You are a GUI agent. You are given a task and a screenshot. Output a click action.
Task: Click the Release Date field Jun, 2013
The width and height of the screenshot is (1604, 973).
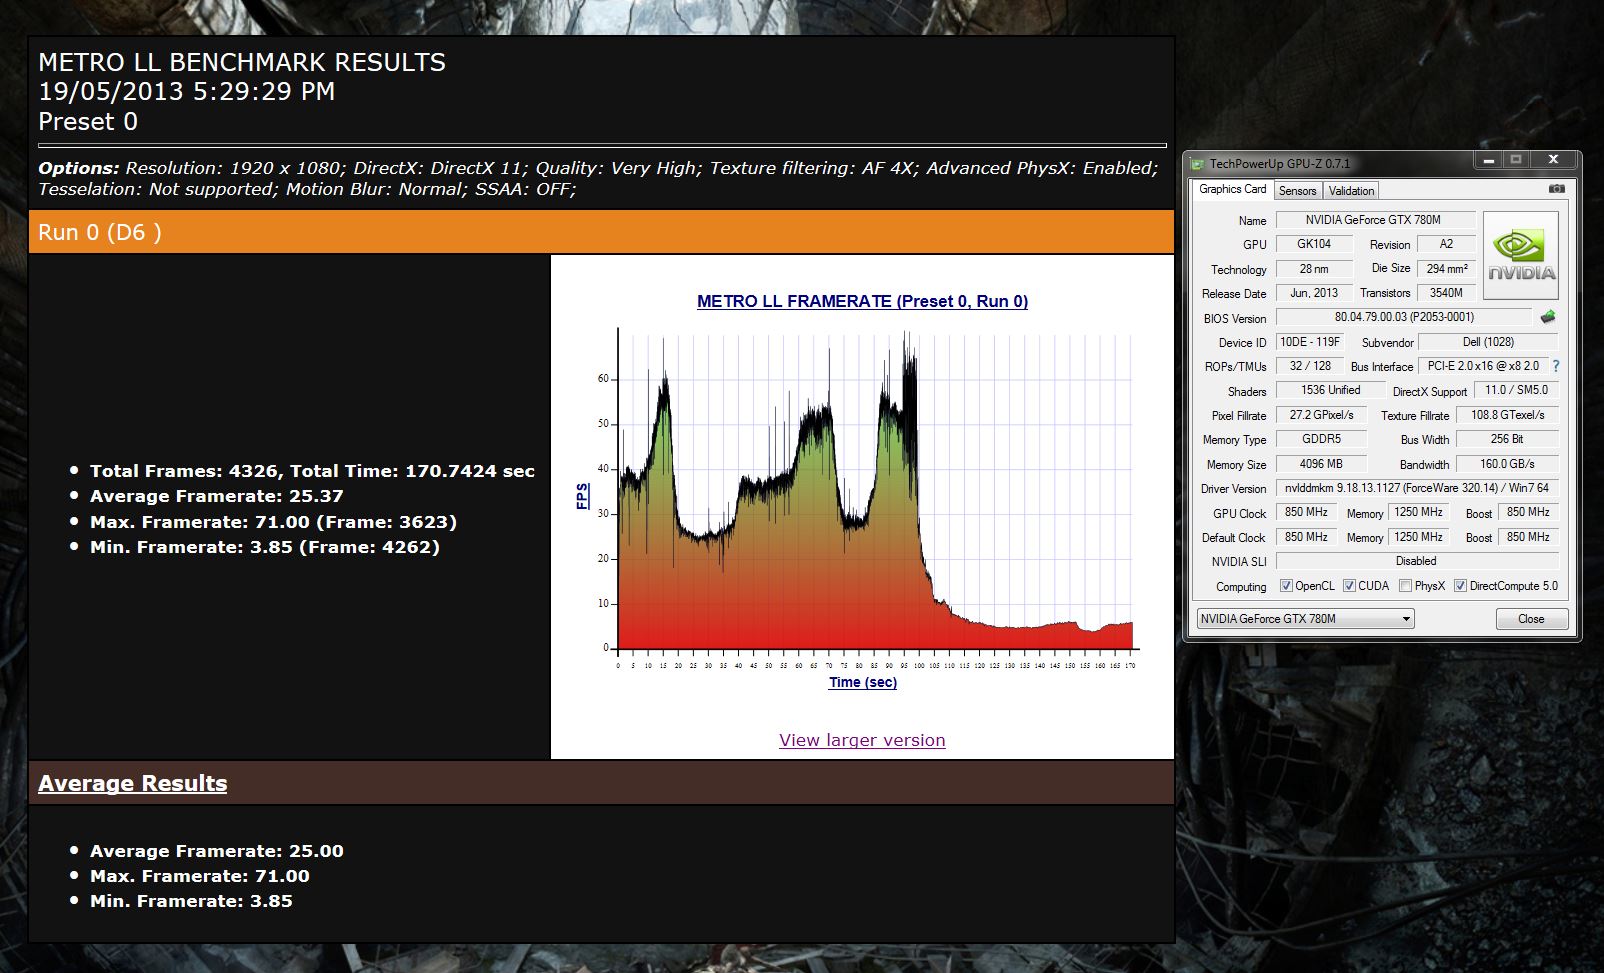(1314, 293)
